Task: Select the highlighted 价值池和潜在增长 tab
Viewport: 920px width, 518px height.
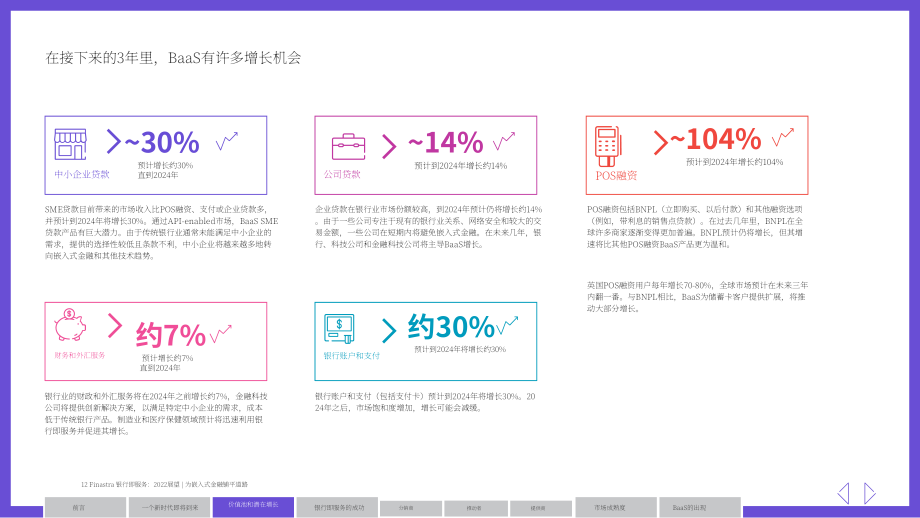Action: (253, 507)
